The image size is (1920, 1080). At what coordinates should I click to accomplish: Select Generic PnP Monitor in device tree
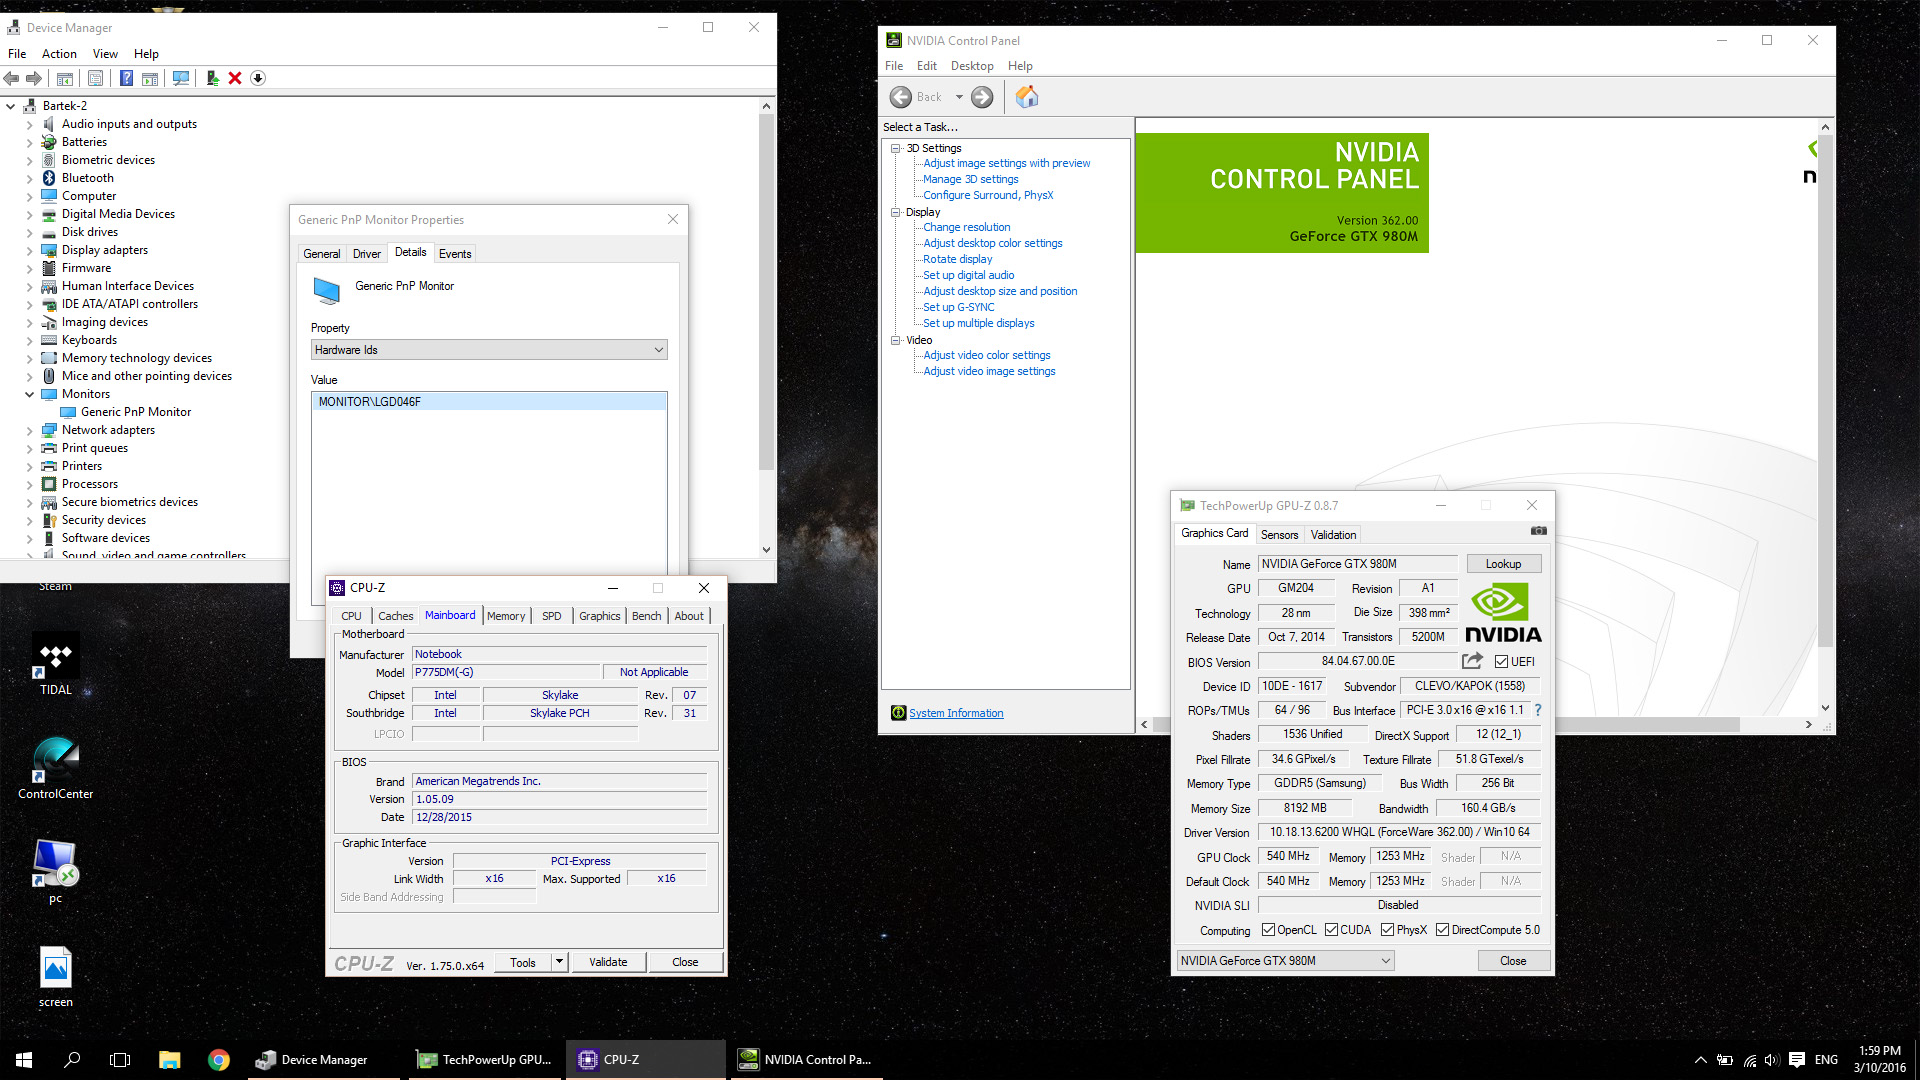pos(136,412)
